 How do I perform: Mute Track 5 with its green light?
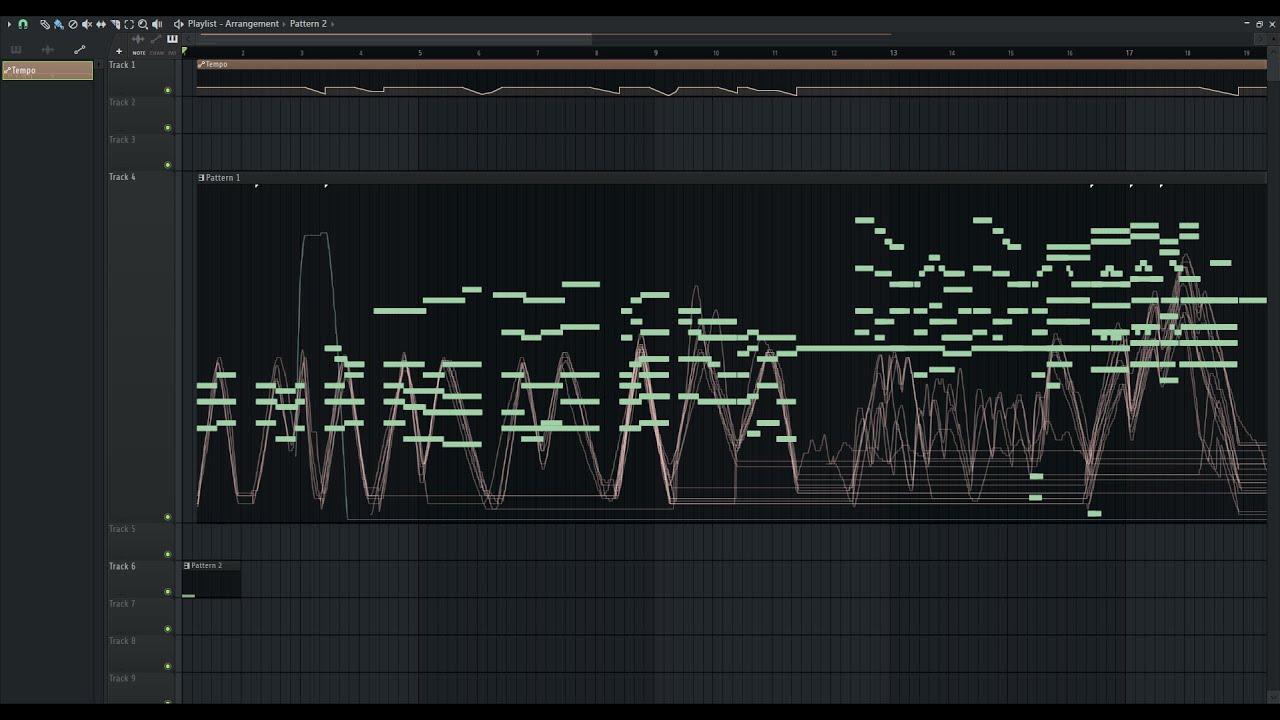coord(167,554)
